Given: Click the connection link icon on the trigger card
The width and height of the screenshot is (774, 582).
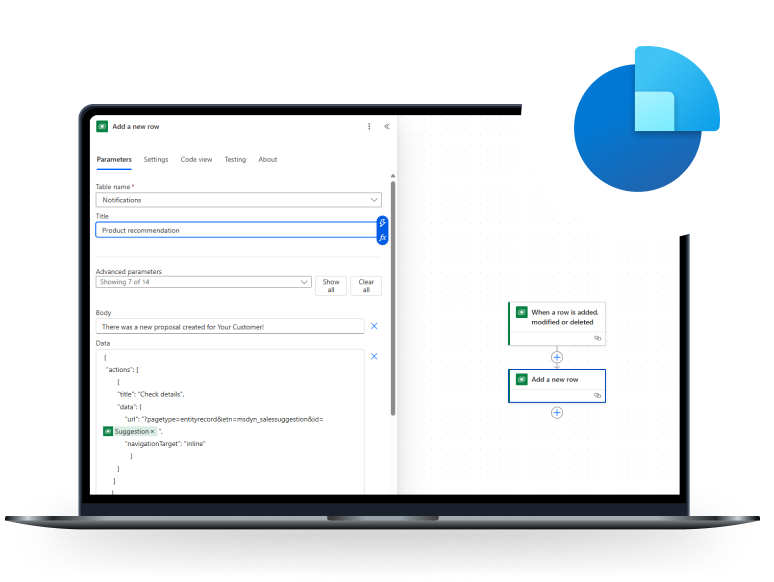Looking at the screenshot, I should [x=597, y=338].
